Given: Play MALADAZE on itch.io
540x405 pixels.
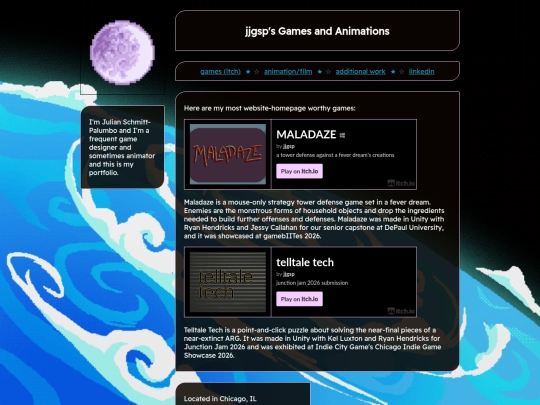Looking at the screenshot, I should (x=299, y=171).
